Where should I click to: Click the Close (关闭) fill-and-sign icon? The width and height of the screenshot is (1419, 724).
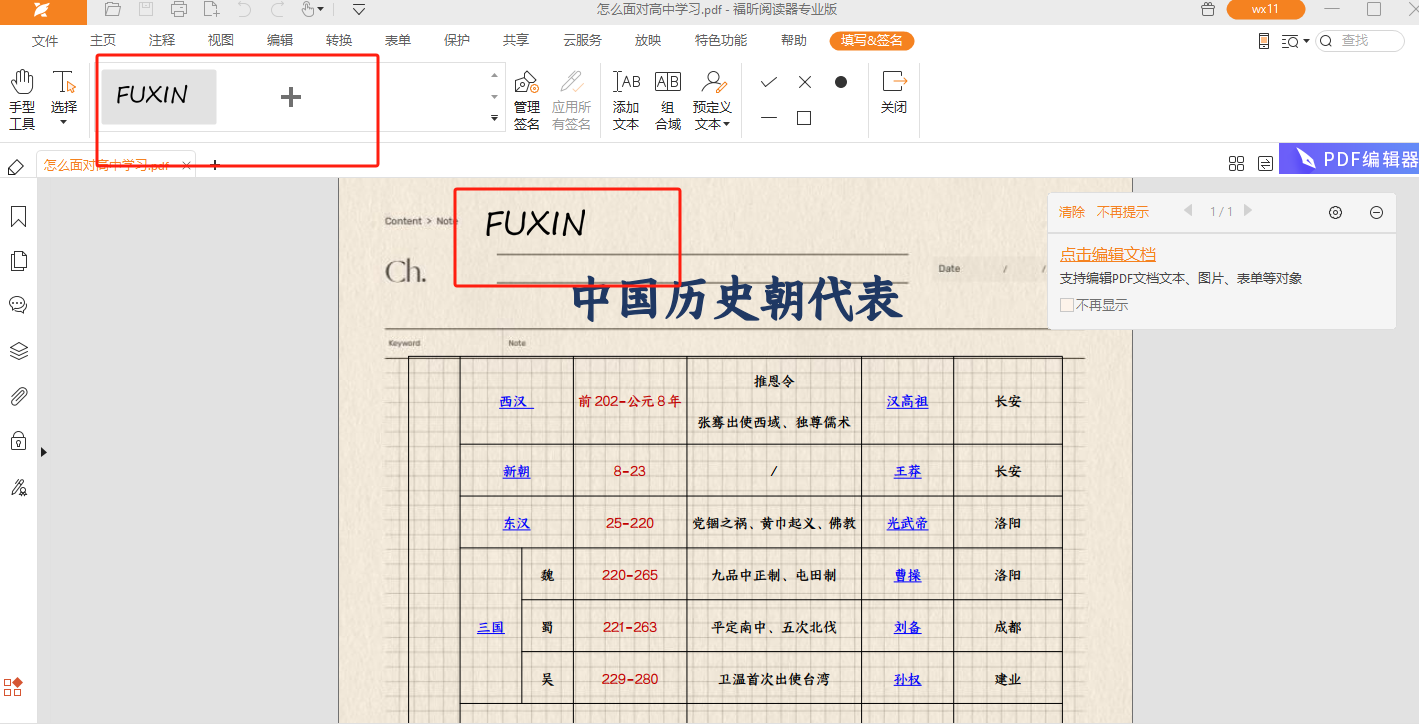coord(894,91)
